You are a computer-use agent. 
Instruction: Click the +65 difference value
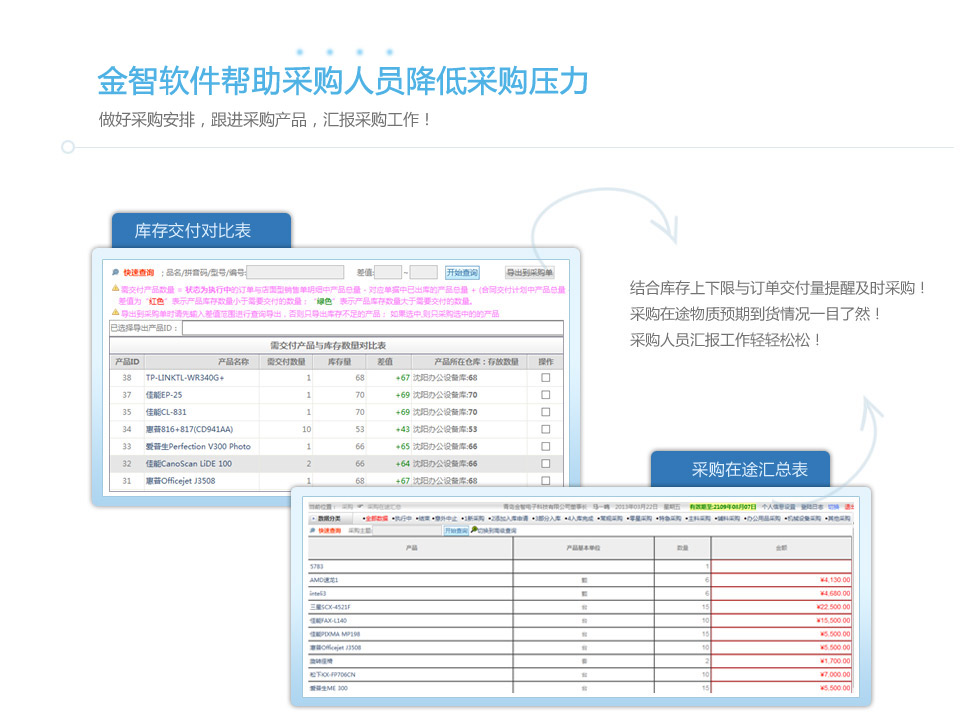[403, 446]
